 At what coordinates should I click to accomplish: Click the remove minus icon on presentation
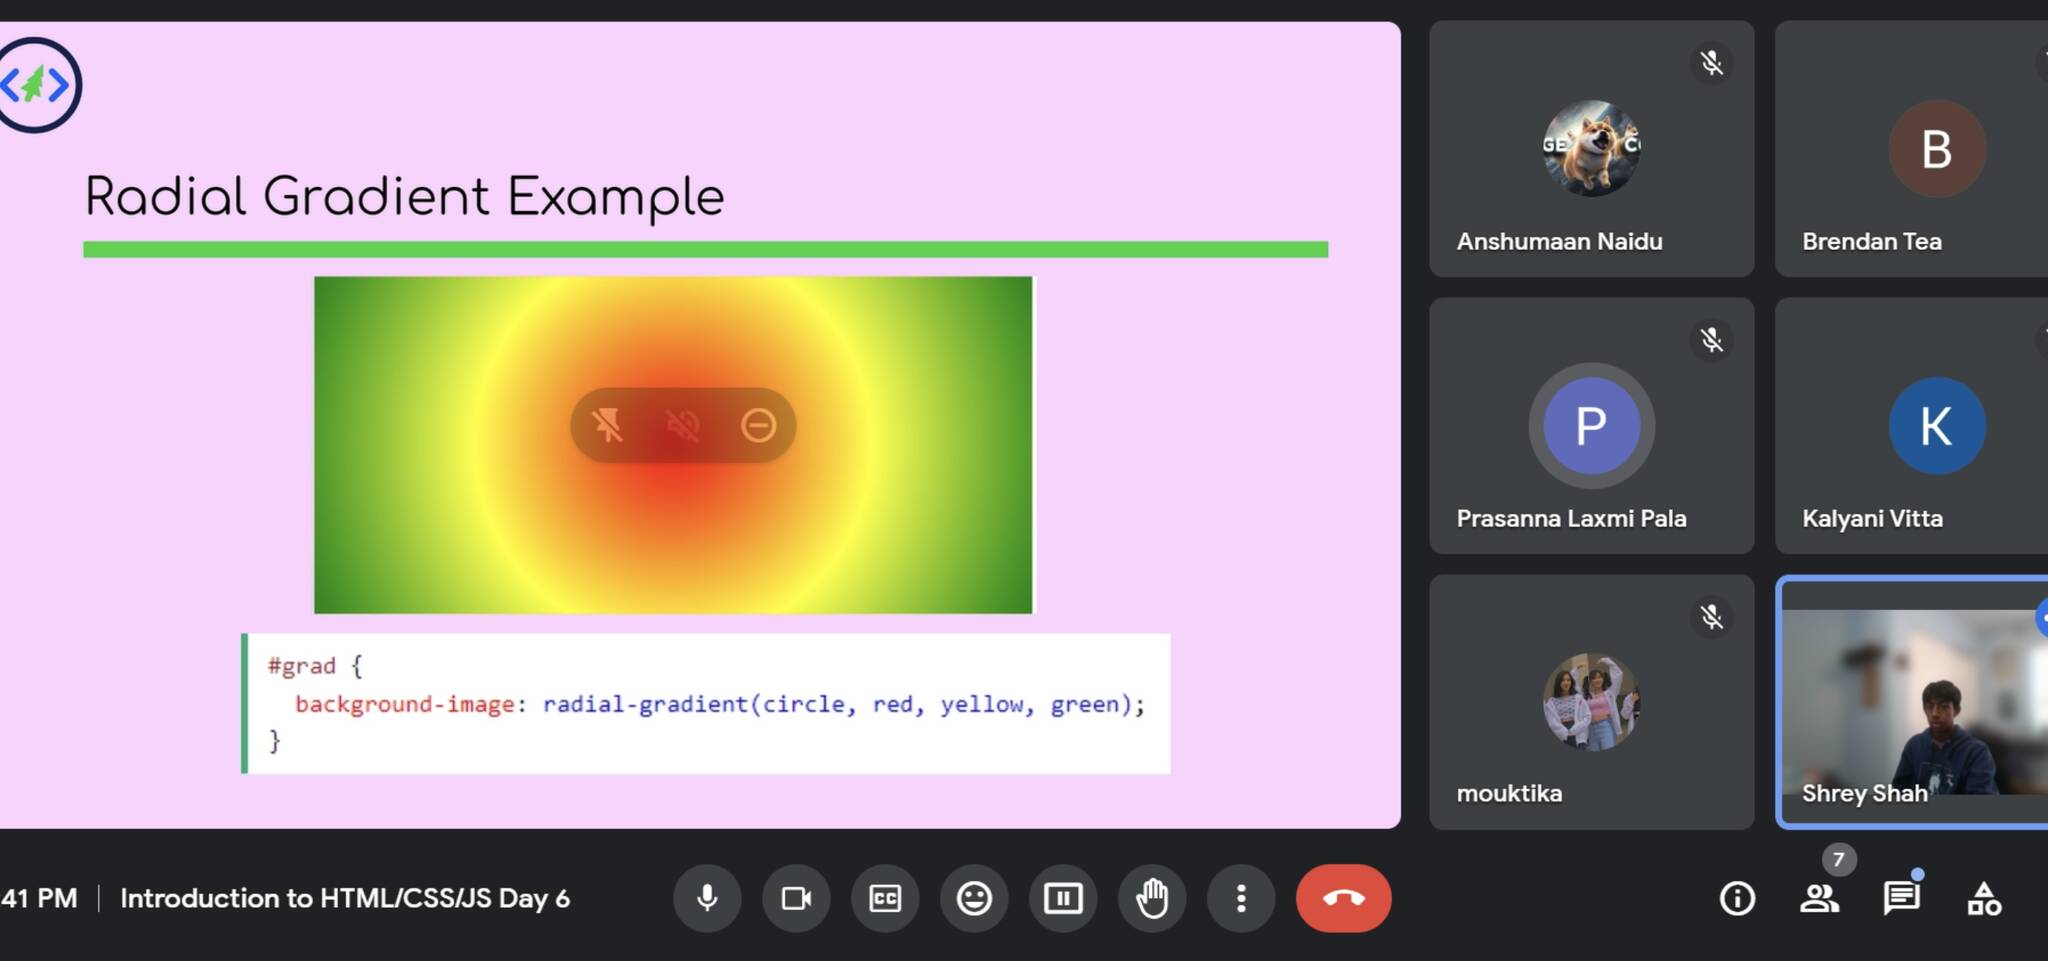758,425
